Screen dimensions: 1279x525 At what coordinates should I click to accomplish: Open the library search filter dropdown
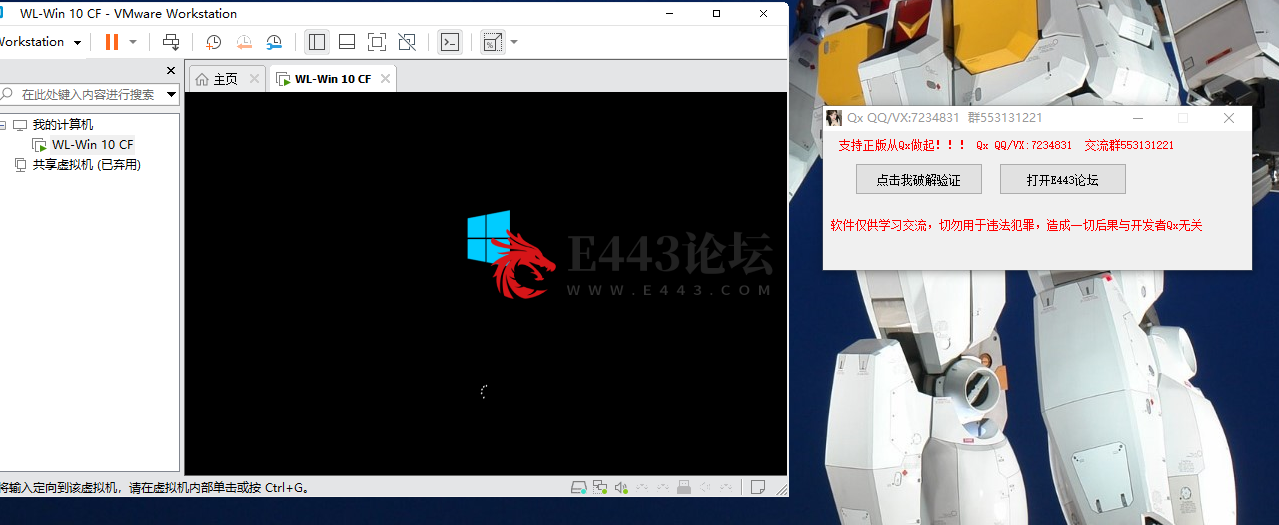(x=172, y=94)
